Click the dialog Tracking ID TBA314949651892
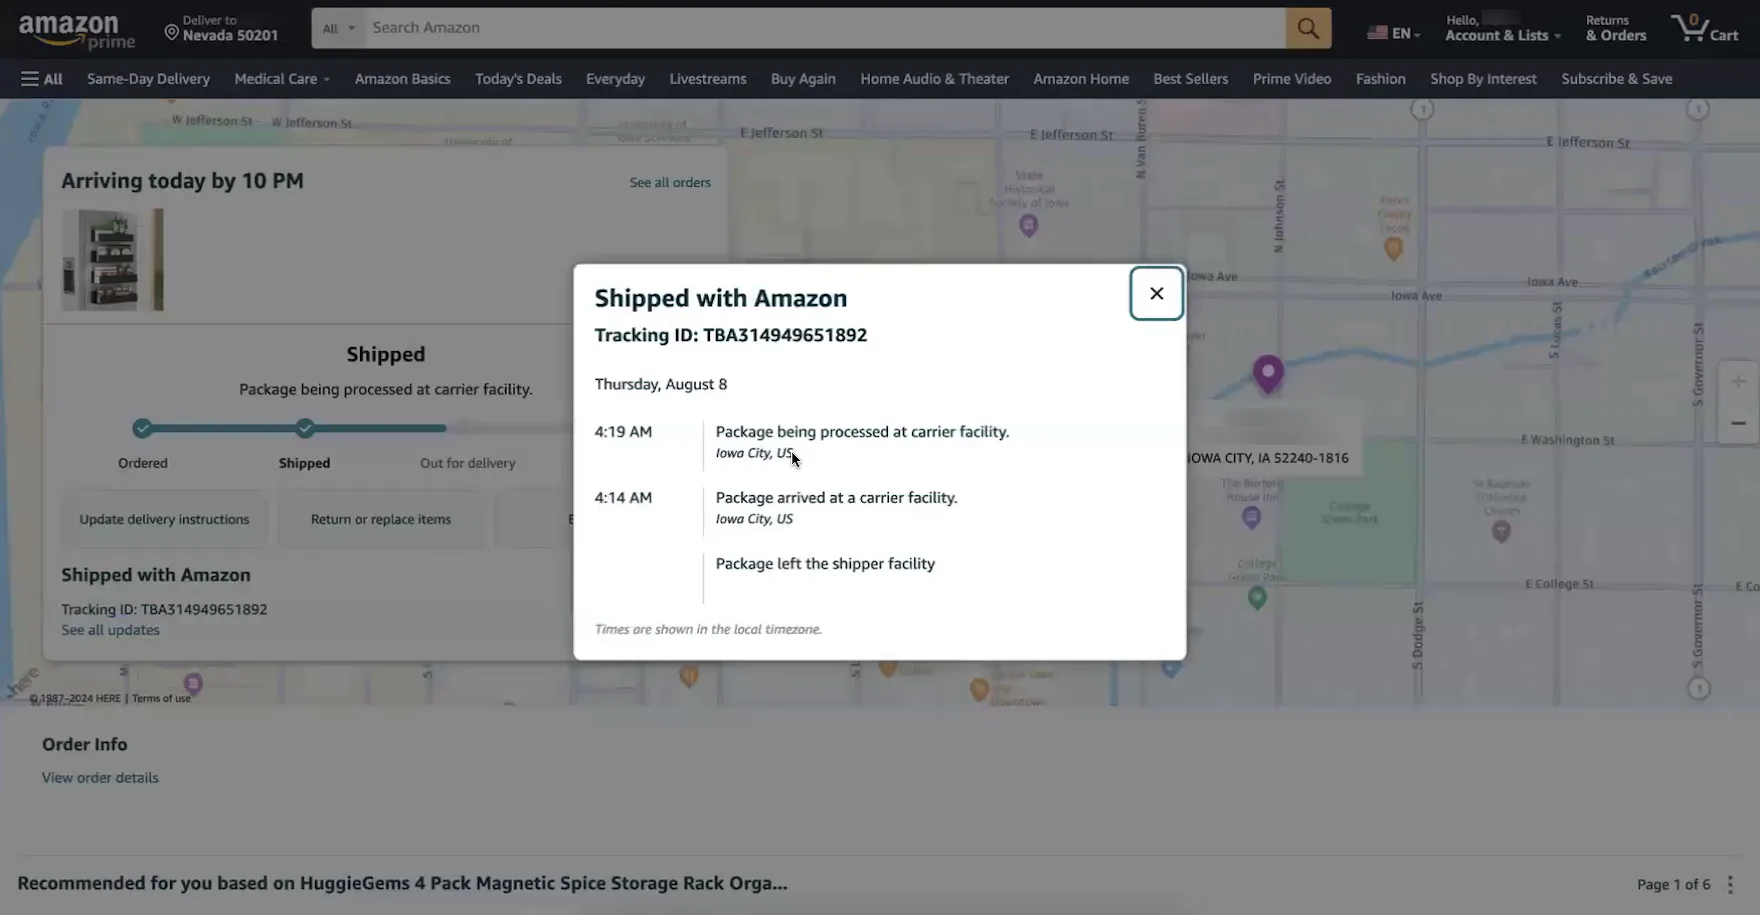Image resolution: width=1760 pixels, height=915 pixels. [x=731, y=335]
